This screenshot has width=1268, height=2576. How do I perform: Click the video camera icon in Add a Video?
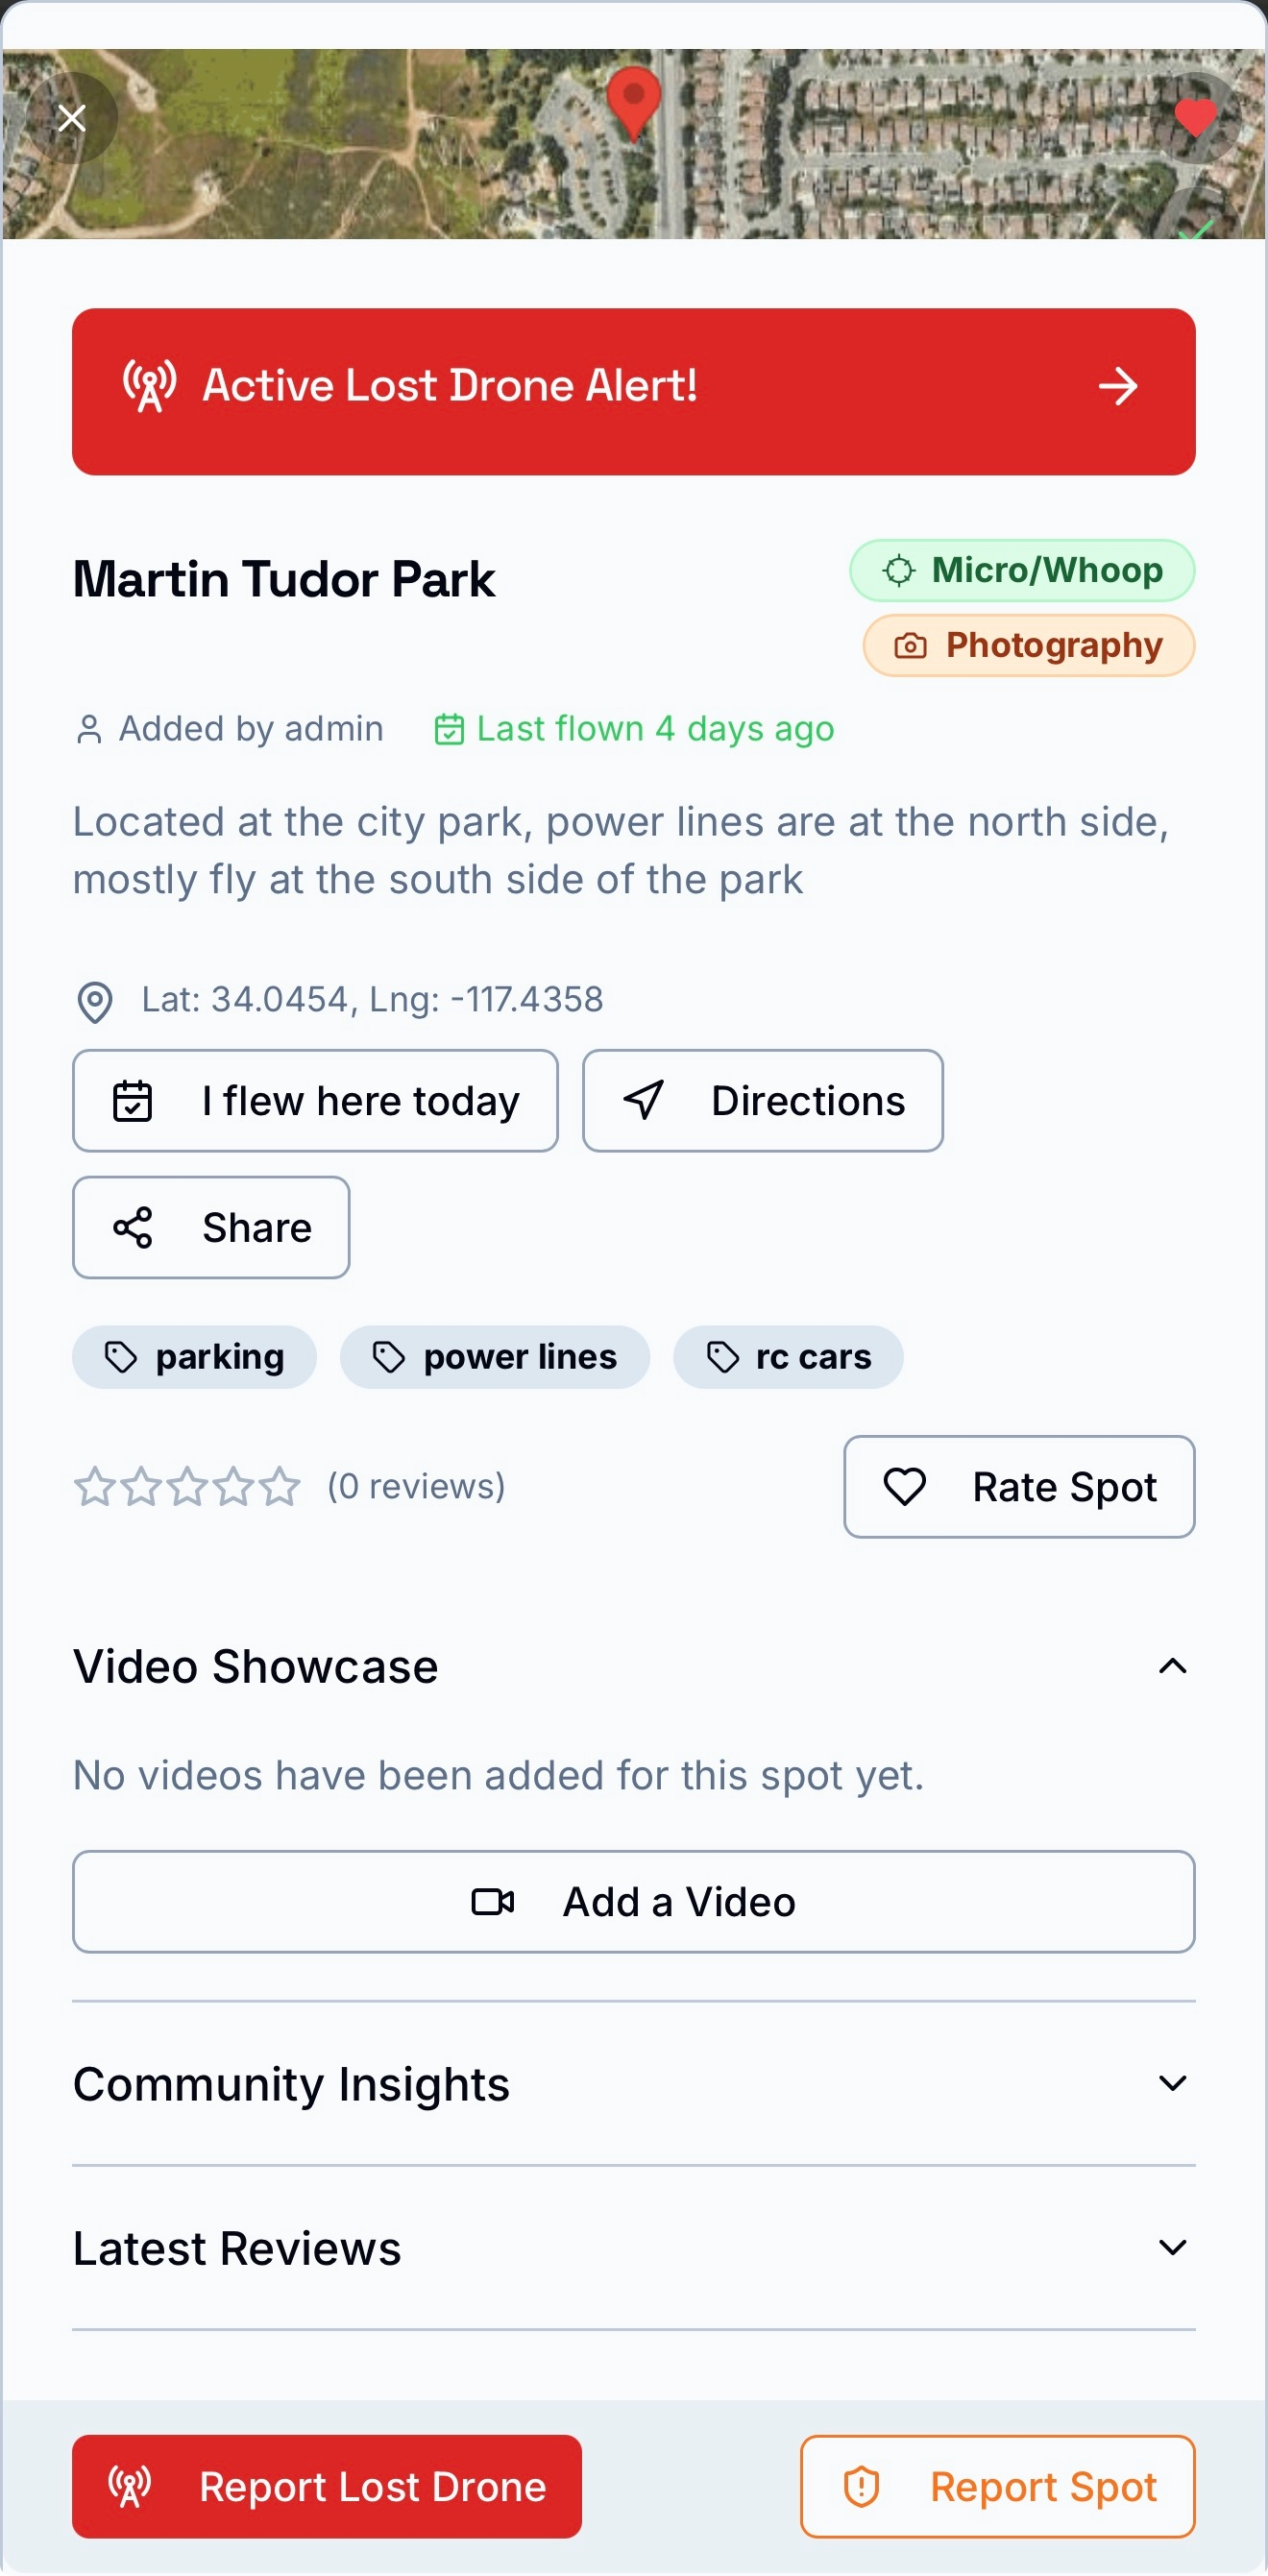pyautogui.click(x=494, y=1901)
